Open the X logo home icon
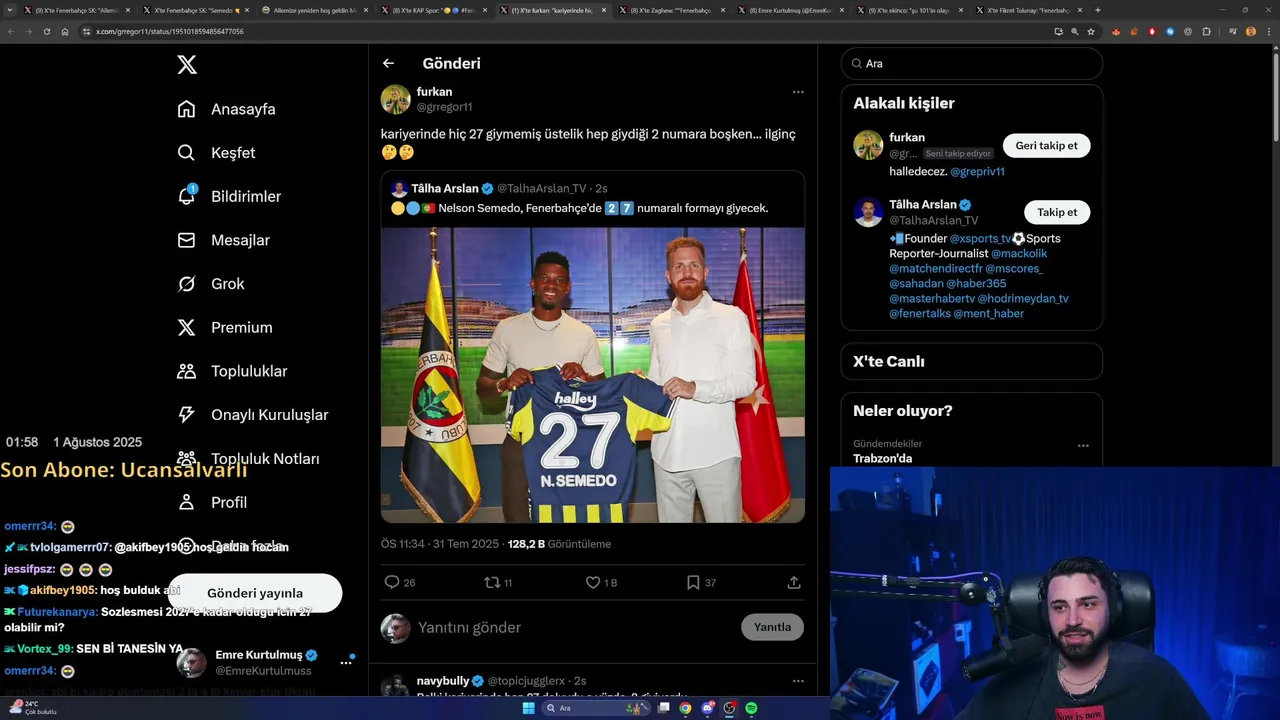 coord(187,65)
